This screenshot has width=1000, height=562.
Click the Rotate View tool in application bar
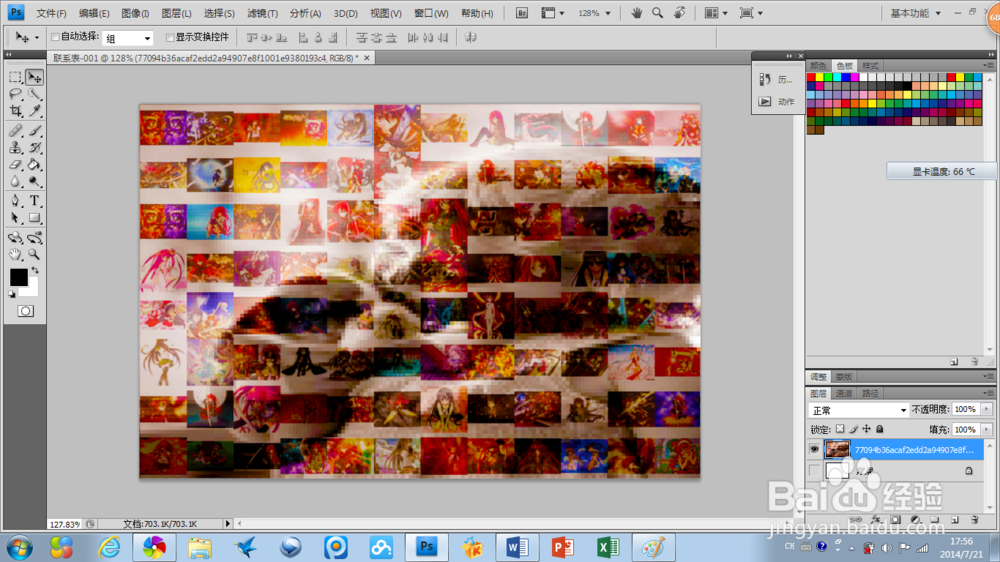(x=679, y=13)
